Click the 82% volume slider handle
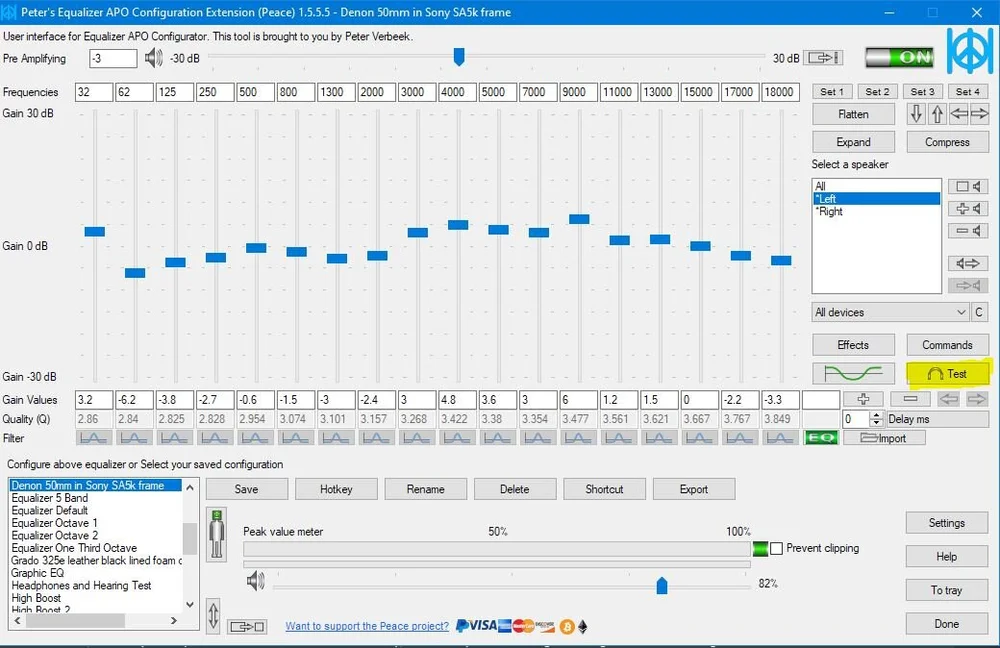This screenshot has width=1000, height=648. [x=662, y=585]
